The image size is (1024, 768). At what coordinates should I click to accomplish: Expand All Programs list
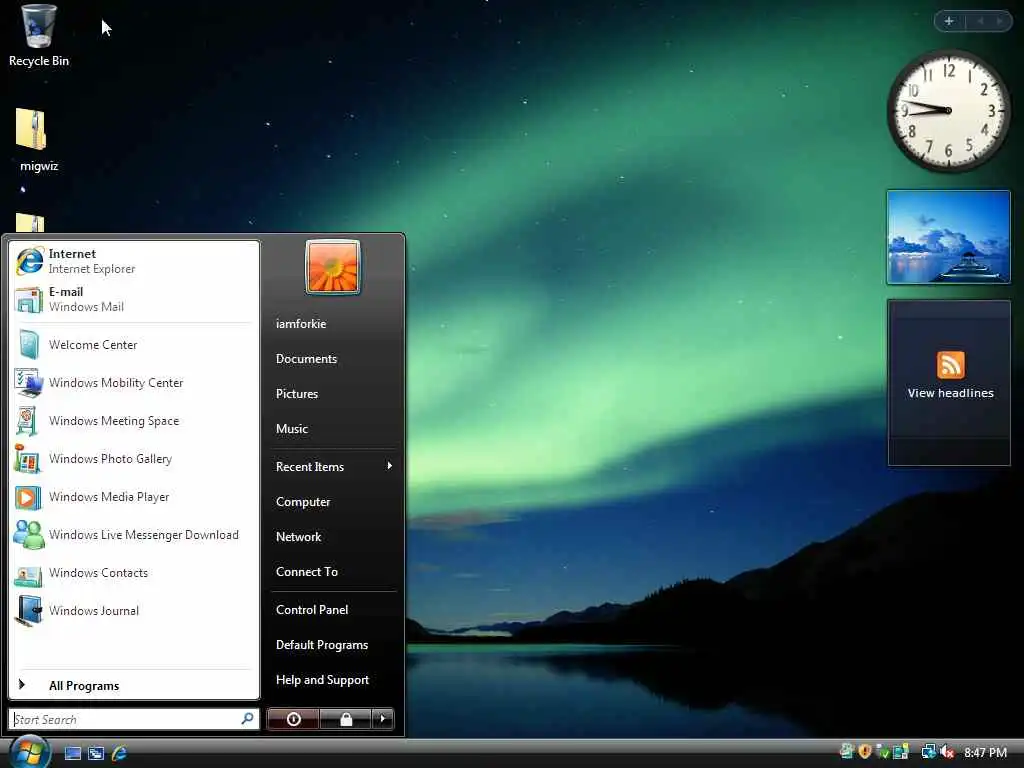coord(134,686)
